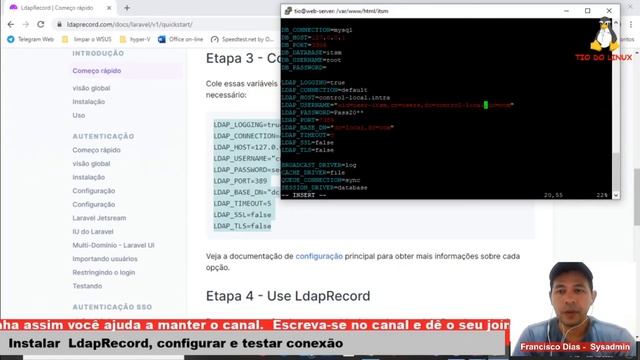This screenshot has height=360, width=640.
Task: Close the PuTTY terminal window
Action: point(609,11)
